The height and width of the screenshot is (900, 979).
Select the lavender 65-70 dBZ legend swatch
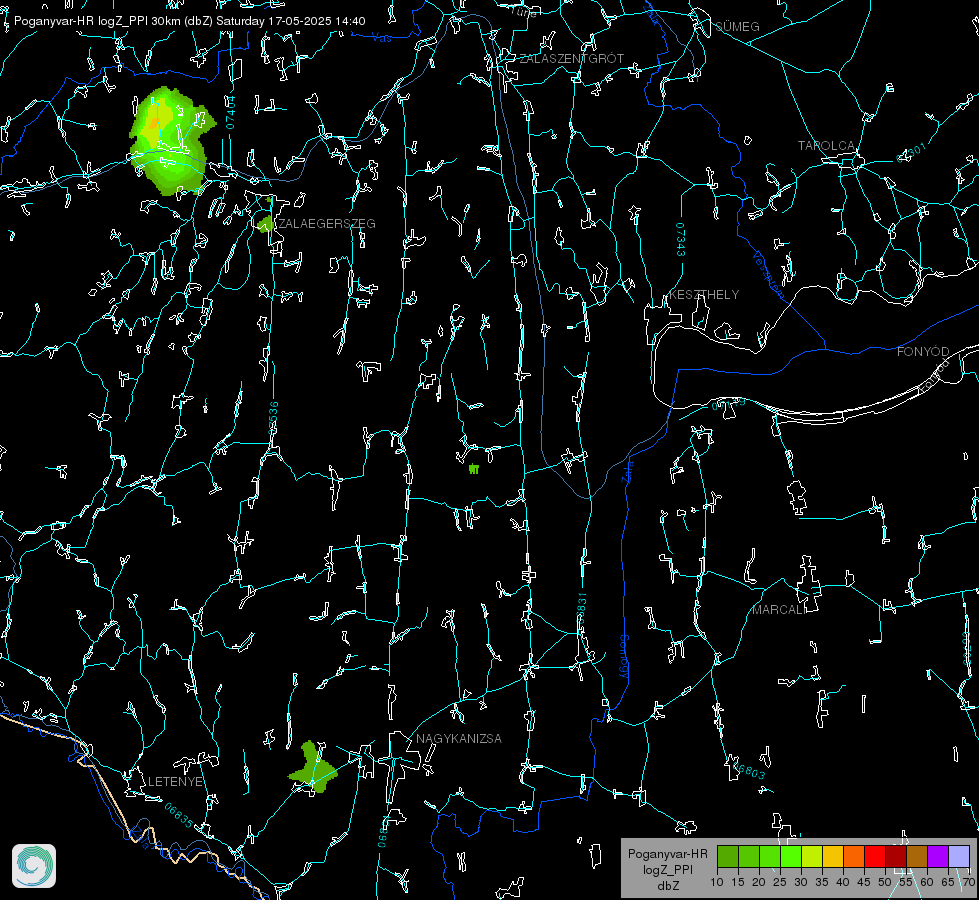tap(959, 856)
